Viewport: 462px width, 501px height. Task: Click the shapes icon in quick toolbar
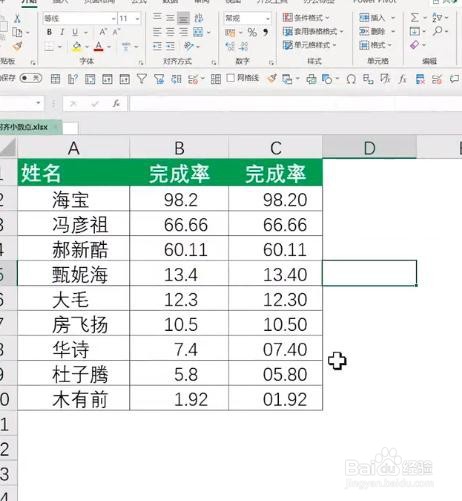point(327,79)
